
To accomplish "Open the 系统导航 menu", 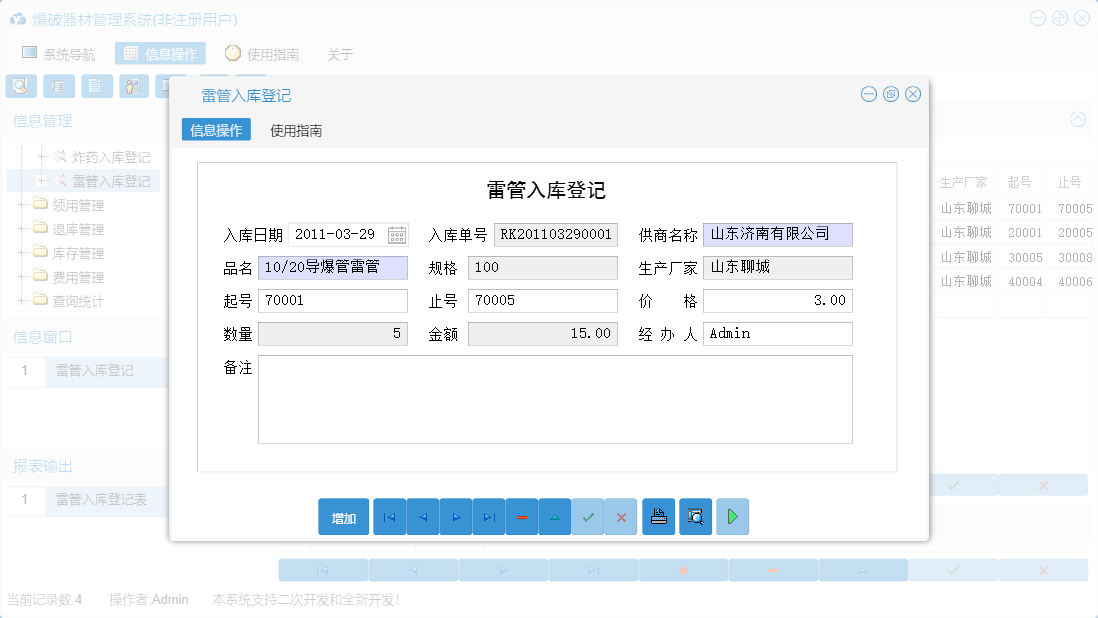I will coord(61,53).
